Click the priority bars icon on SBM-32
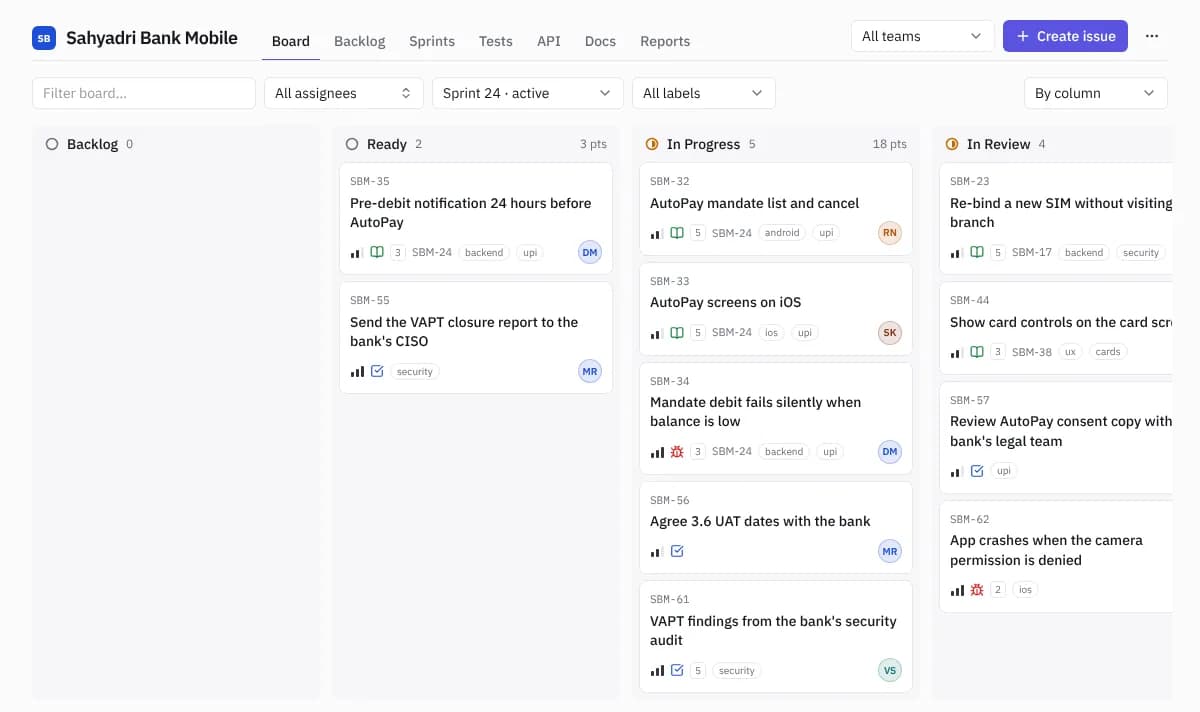The width and height of the screenshot is (1200, 712). point(657,233)
